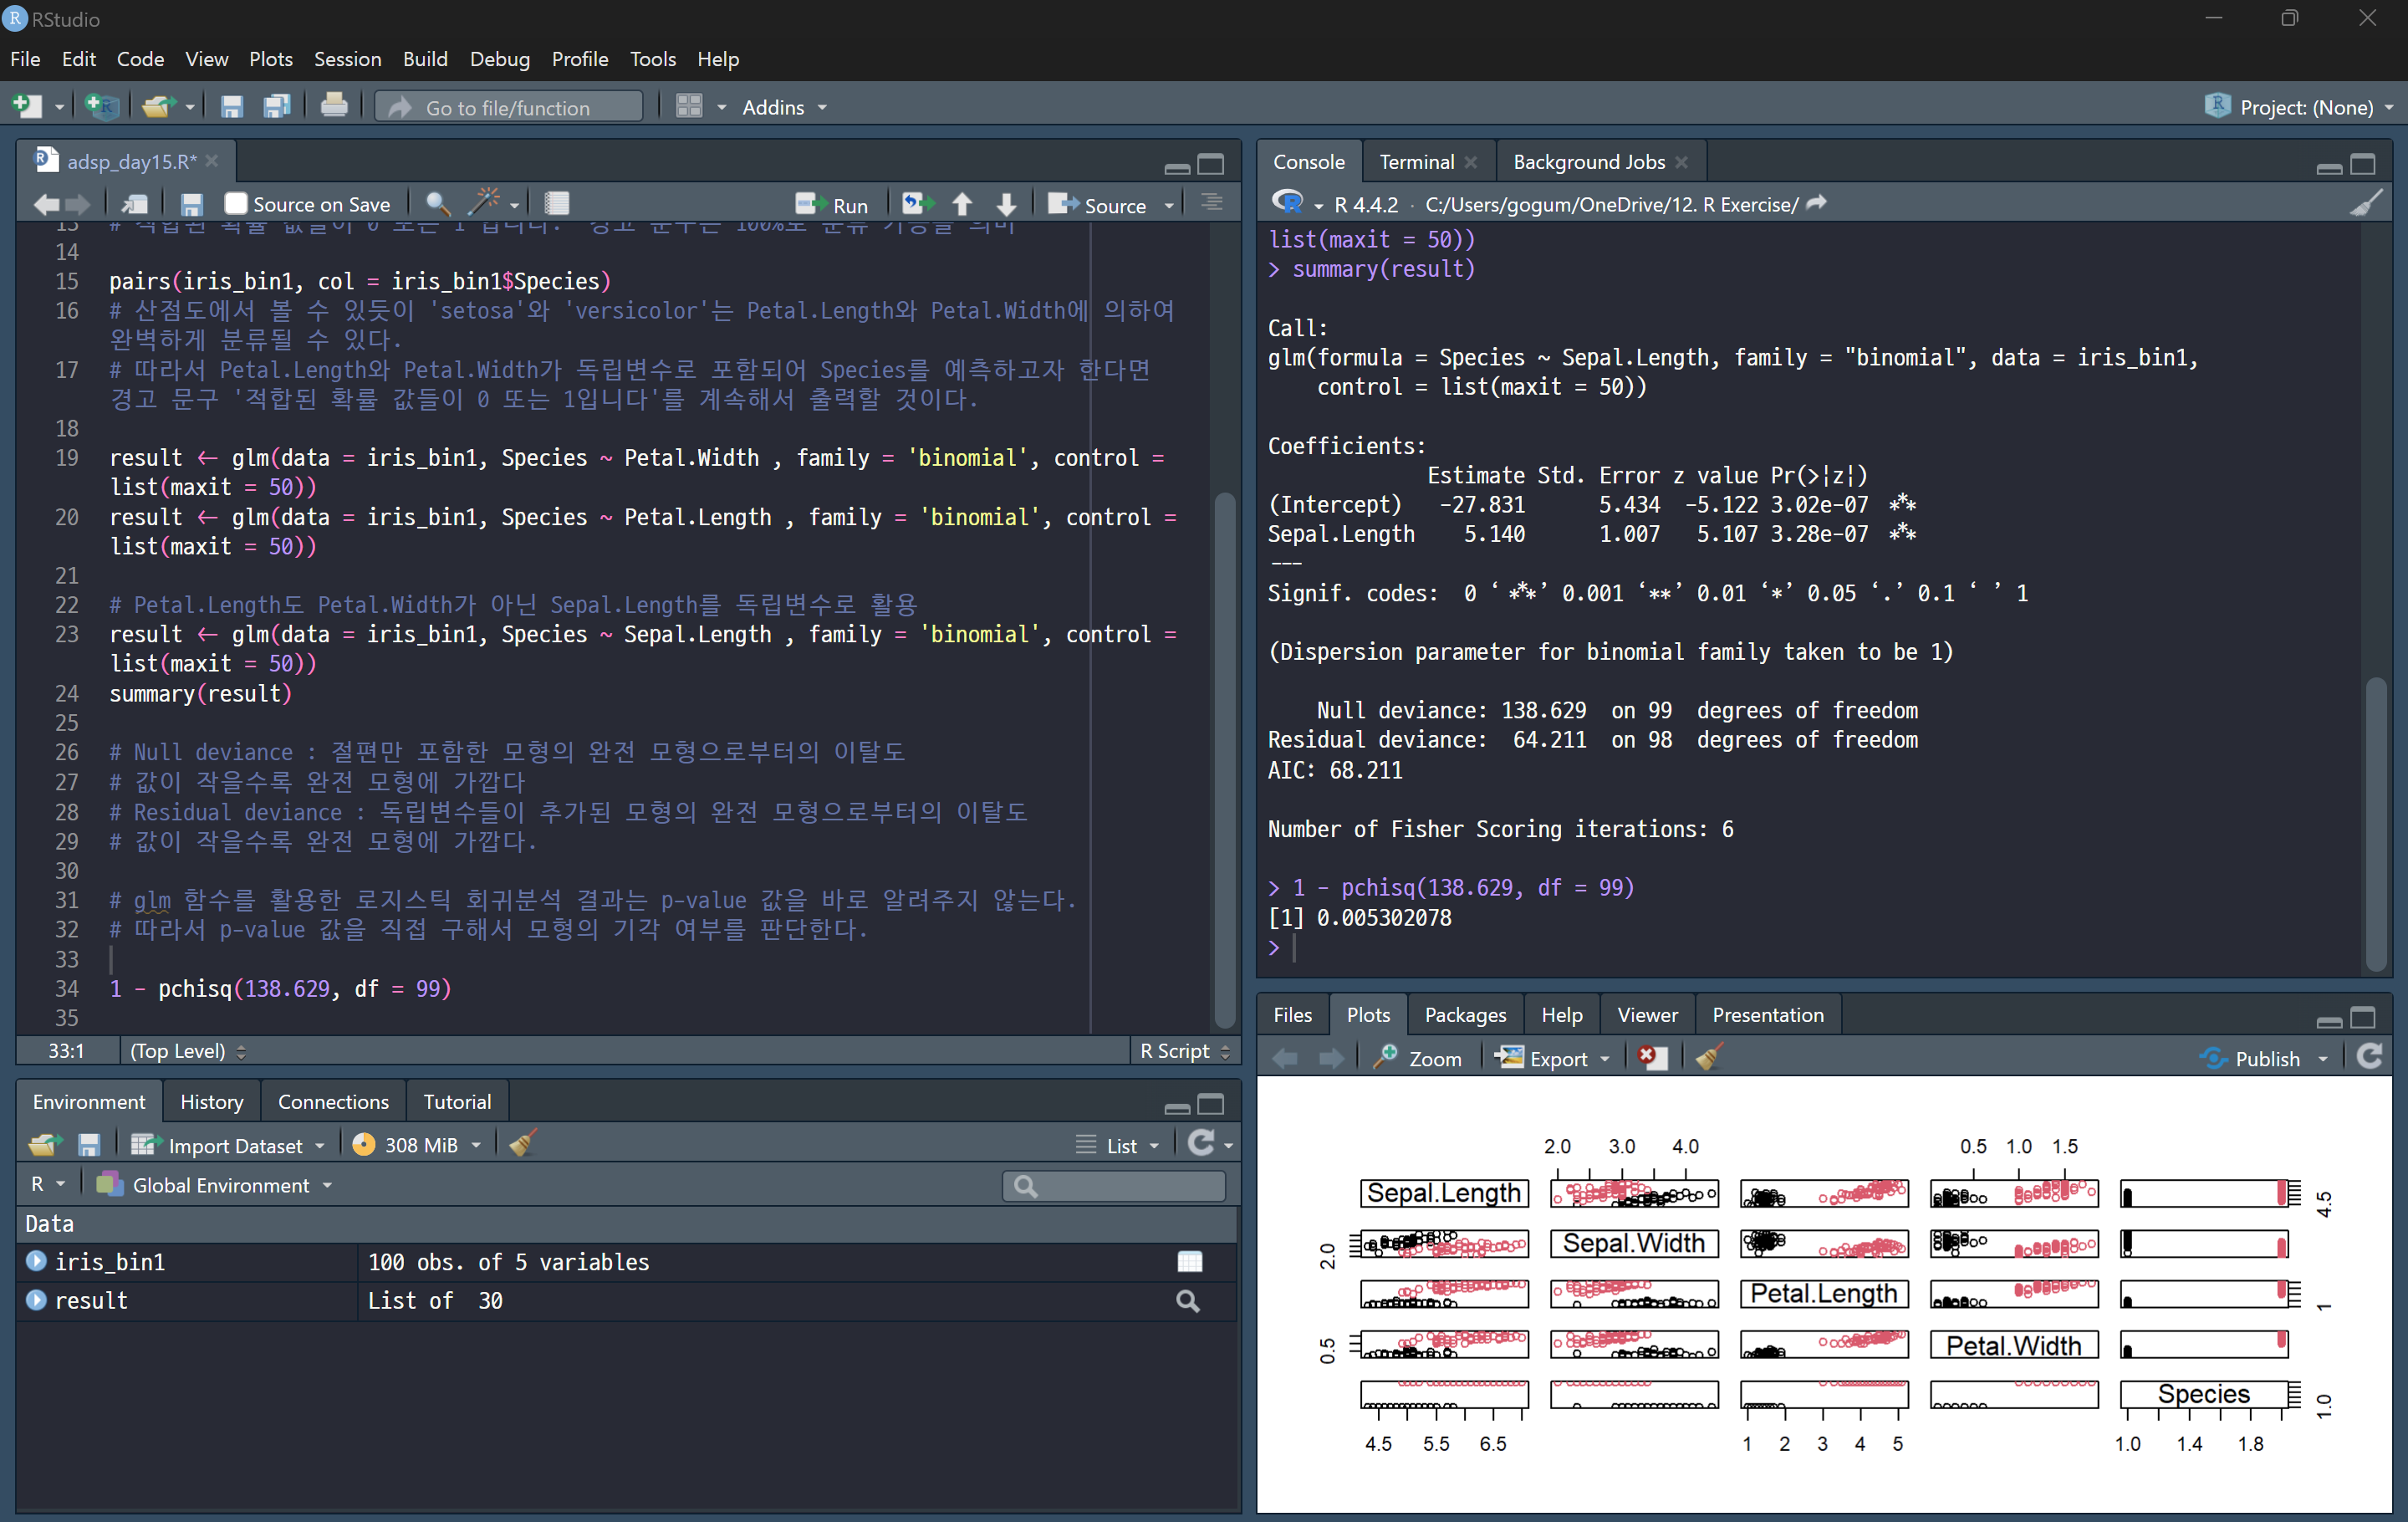Viewport: 2408px width, 1522px height.
Task: Open workspace panes layout icon
Action: point(689,106)
